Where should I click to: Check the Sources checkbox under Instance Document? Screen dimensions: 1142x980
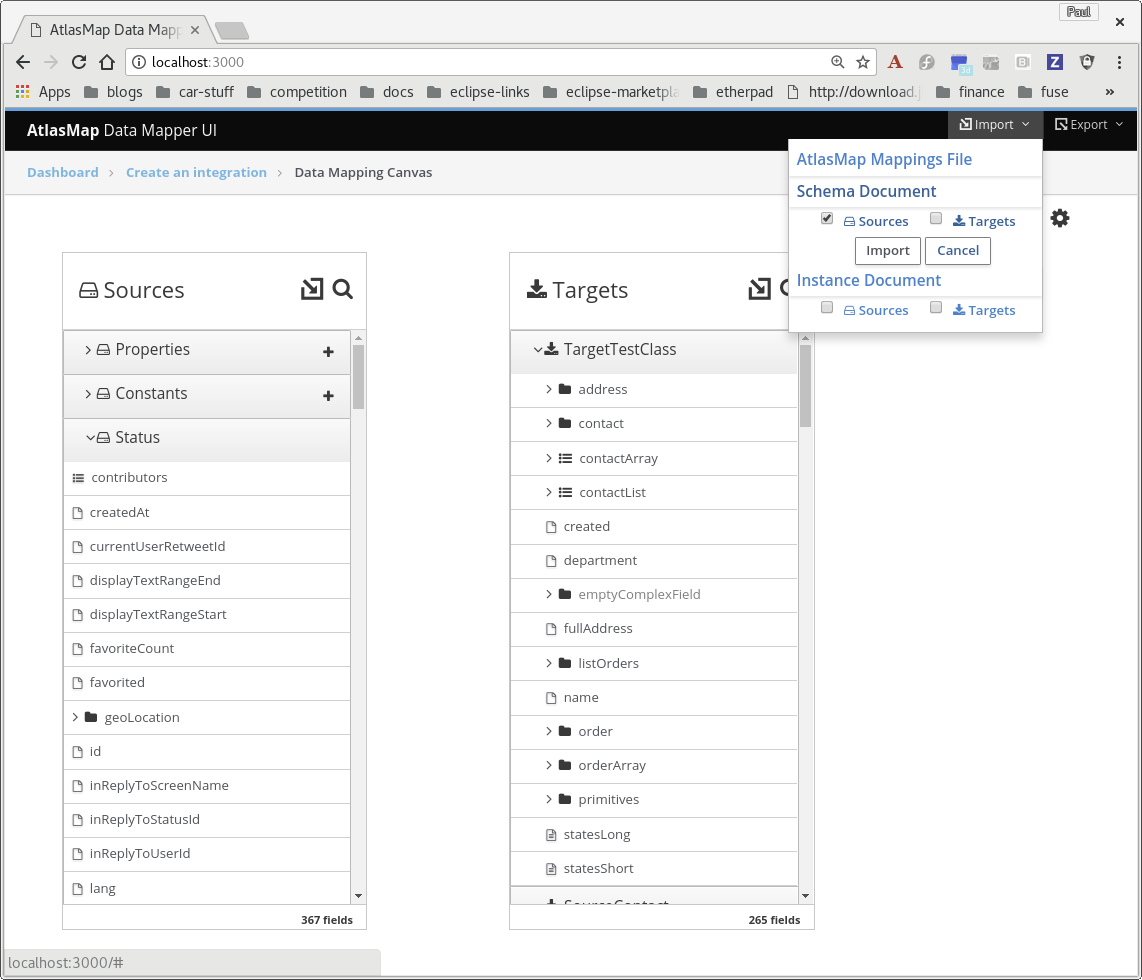827,307
